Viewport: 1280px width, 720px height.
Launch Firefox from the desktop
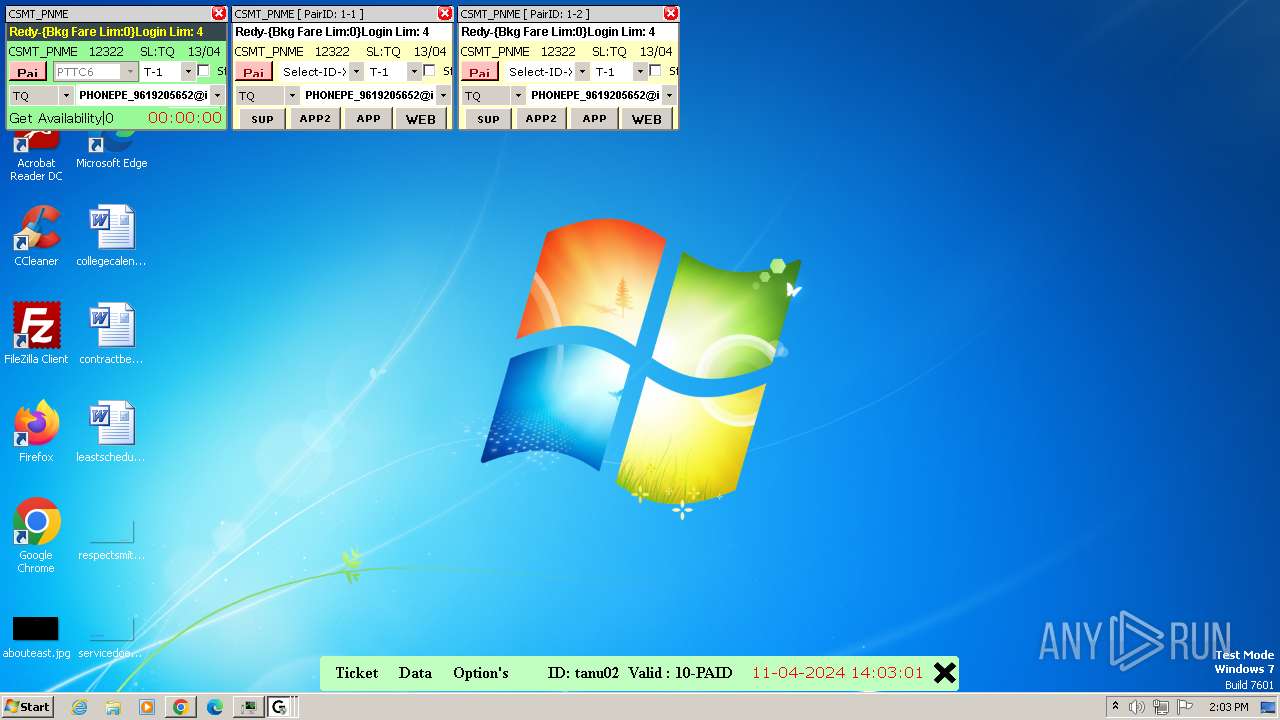click(36, 431)
